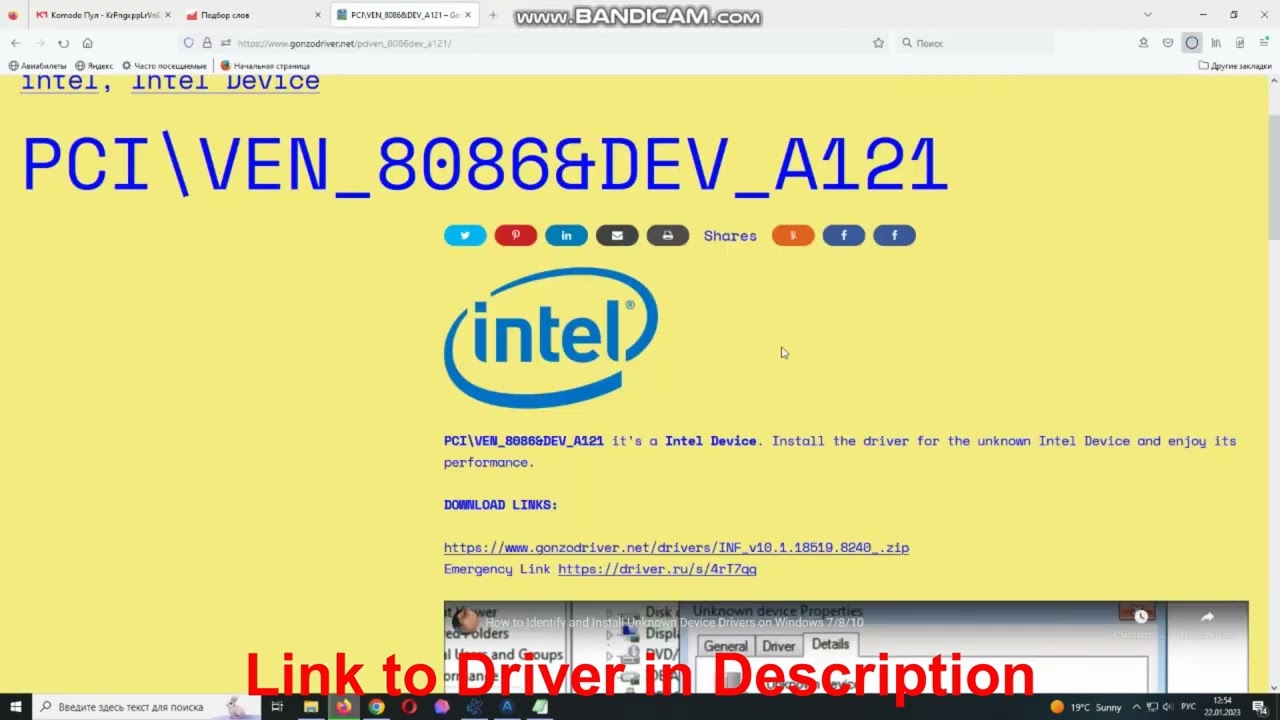Click the Поиск search box
Screen dimensions: 1280x720
pyautogui.click(x=975, y=43)
